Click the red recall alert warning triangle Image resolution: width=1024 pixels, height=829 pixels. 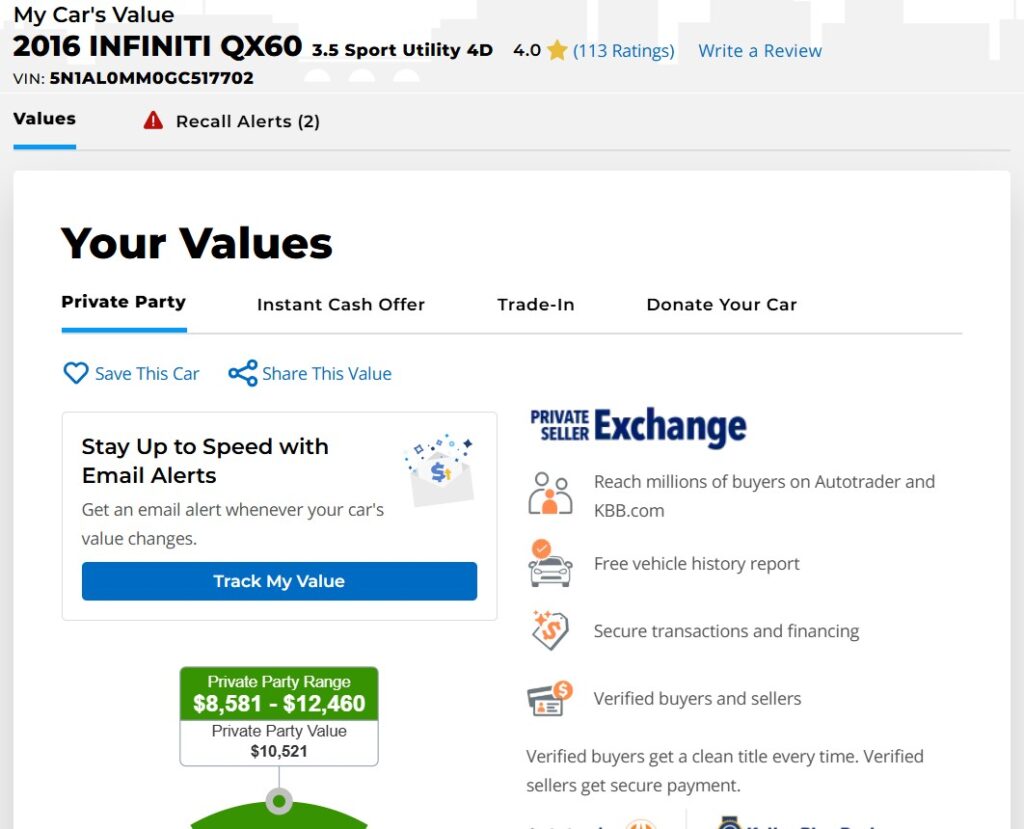point(153,121)
